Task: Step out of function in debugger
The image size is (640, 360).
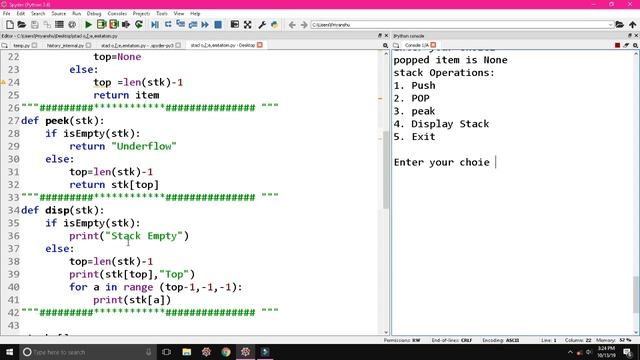Action: click(x=193, y=24)
